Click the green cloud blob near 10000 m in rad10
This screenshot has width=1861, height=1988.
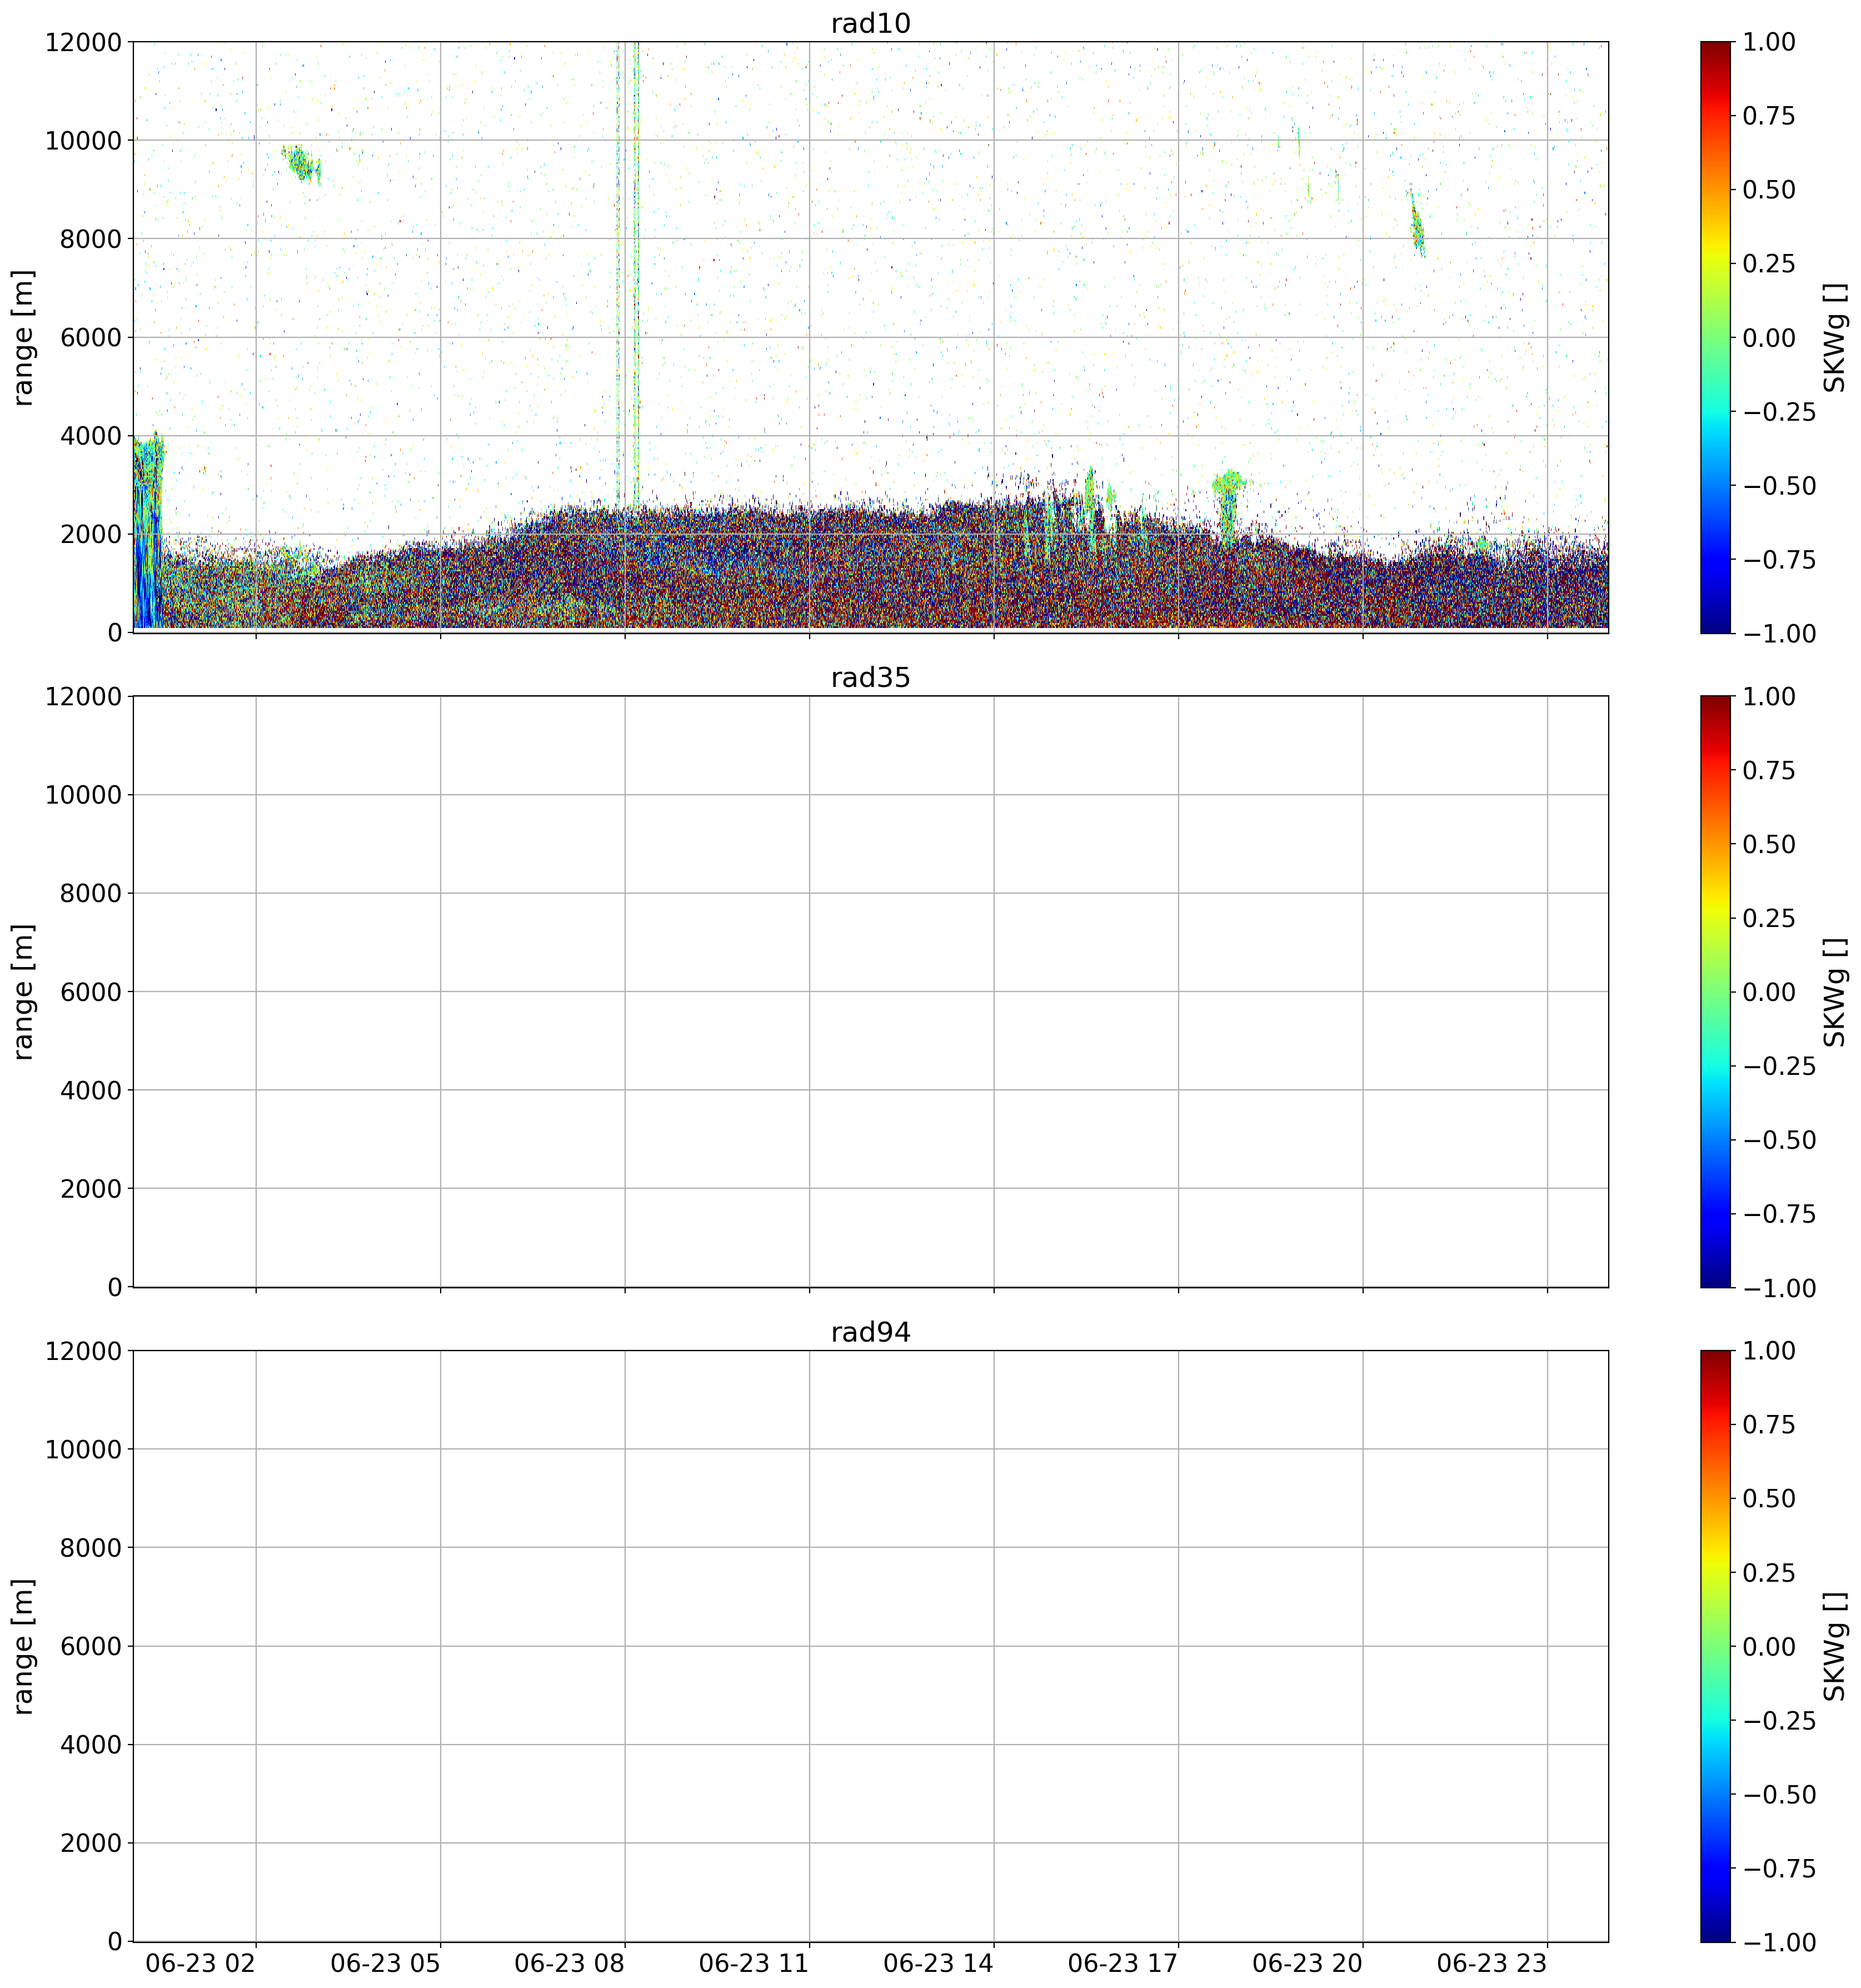point(301,164)
